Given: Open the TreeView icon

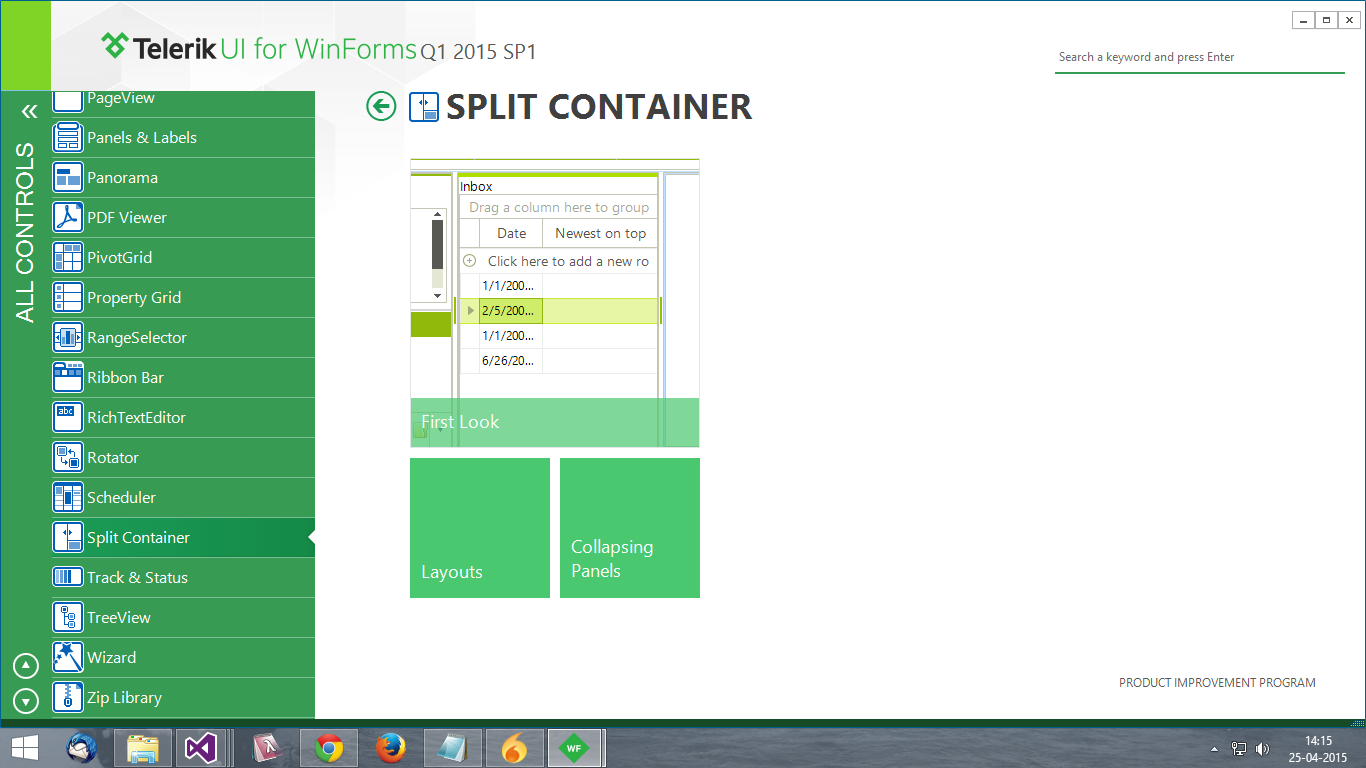Looking at the screenshot, I should pos(68,617).
